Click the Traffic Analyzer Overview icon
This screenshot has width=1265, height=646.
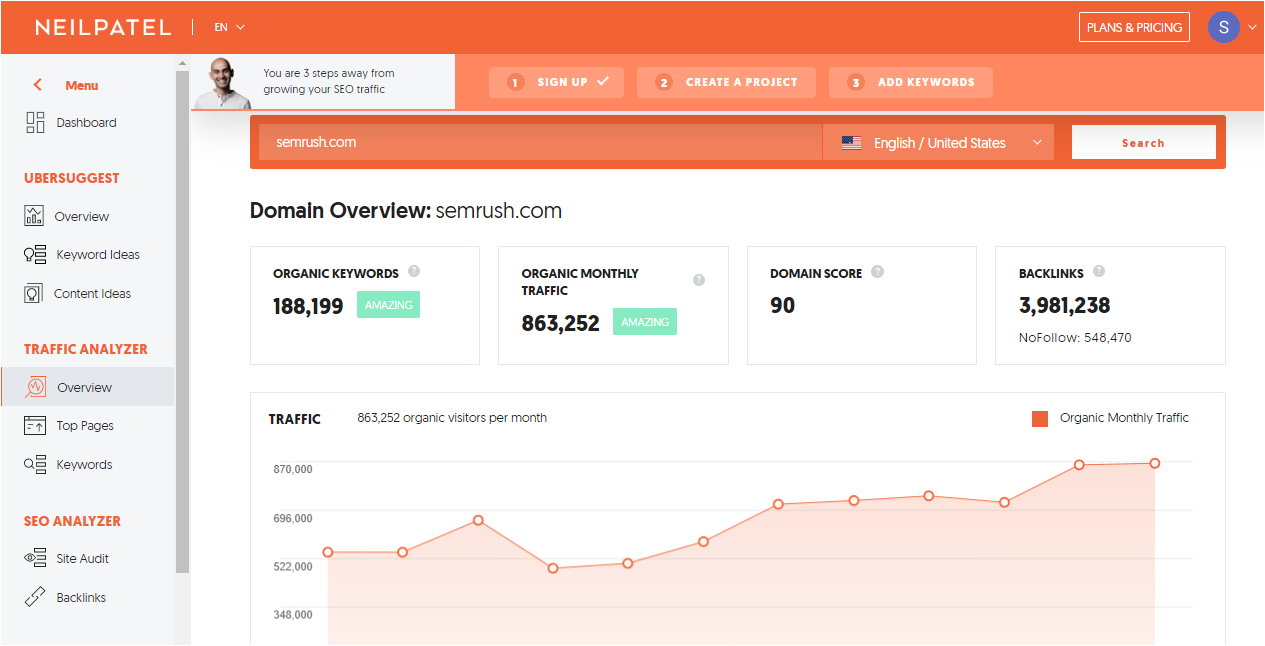(36, 387)
